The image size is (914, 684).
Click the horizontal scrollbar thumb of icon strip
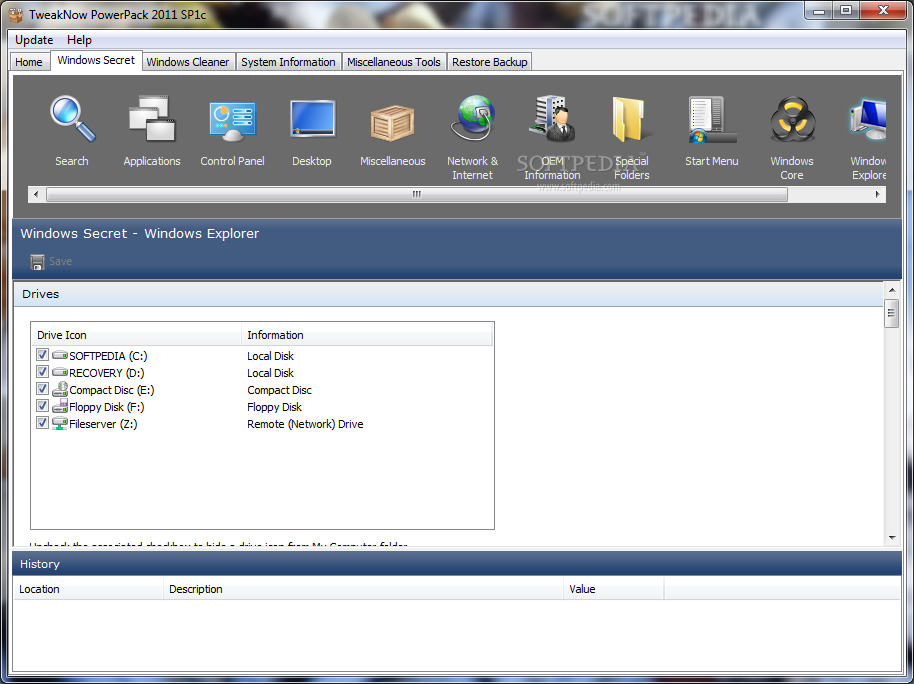417,194
